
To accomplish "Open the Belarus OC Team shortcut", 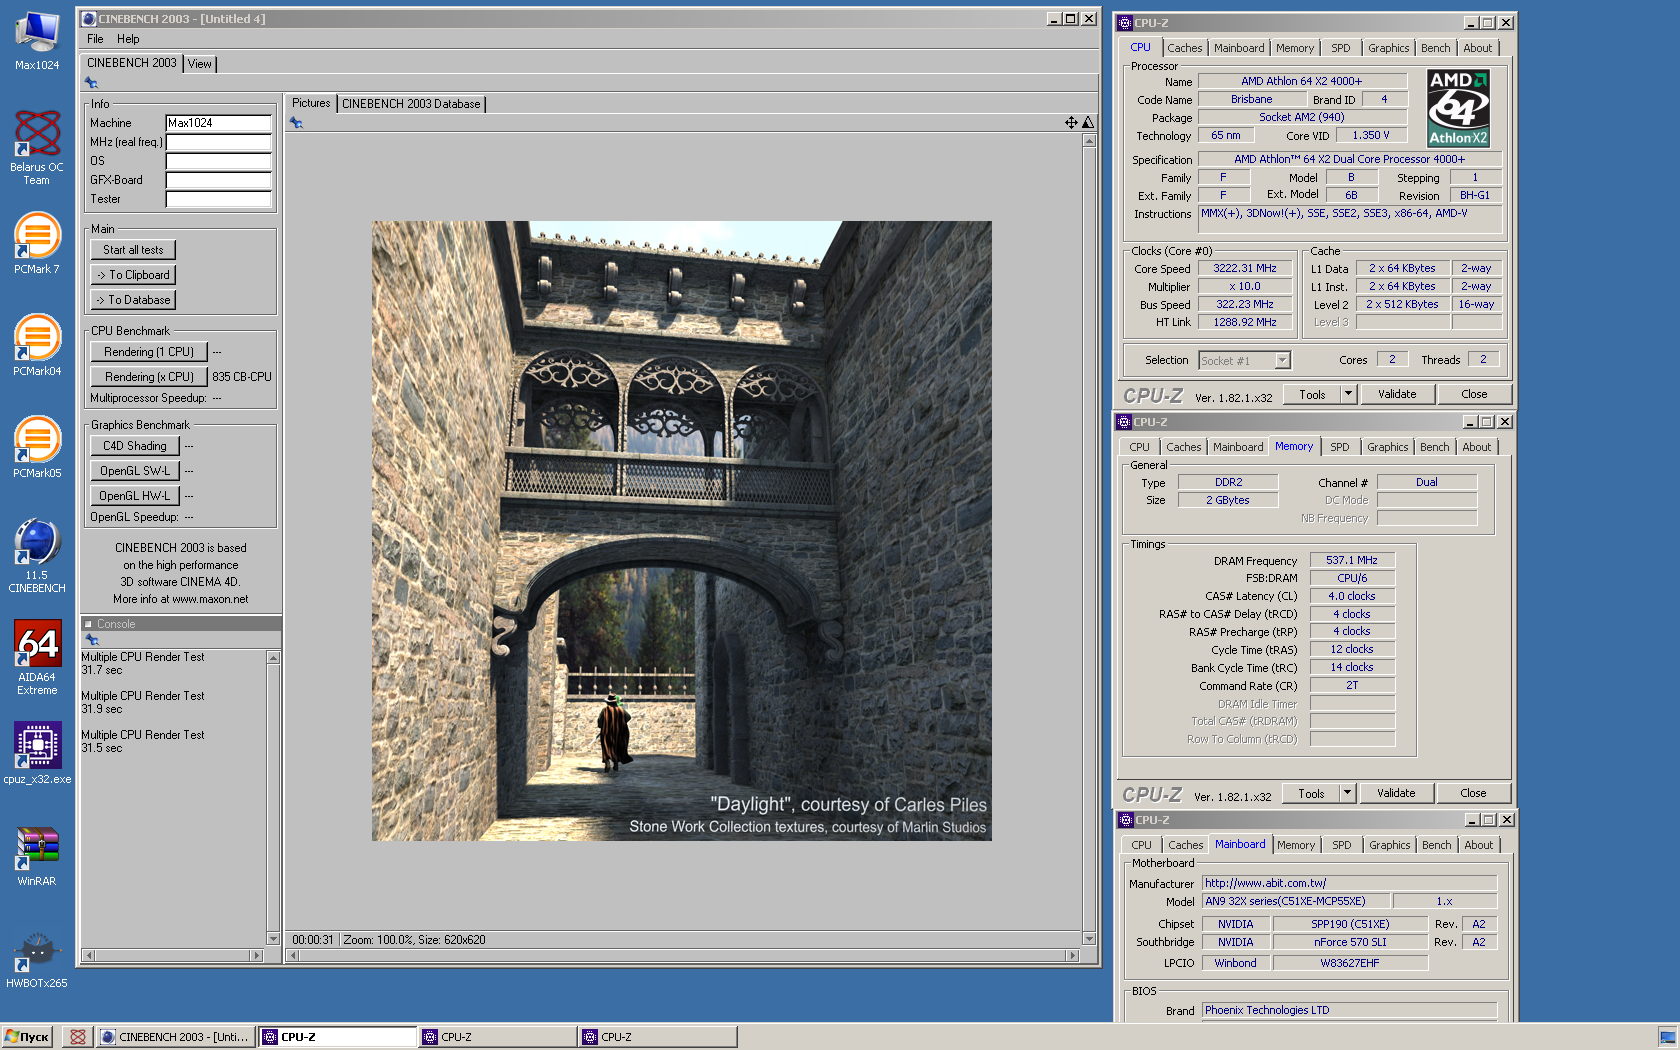I will (x=37, y=147).
